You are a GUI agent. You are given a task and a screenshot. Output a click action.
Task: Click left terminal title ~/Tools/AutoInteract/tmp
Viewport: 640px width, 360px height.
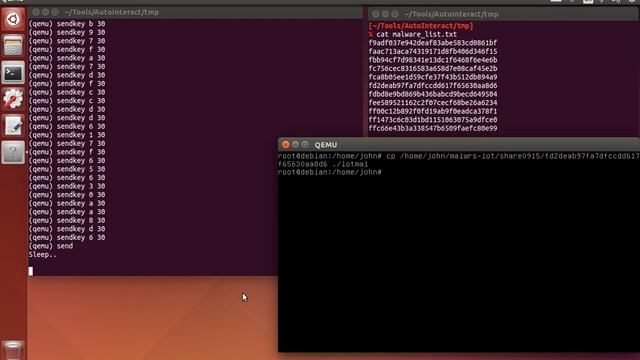(111, 12)
